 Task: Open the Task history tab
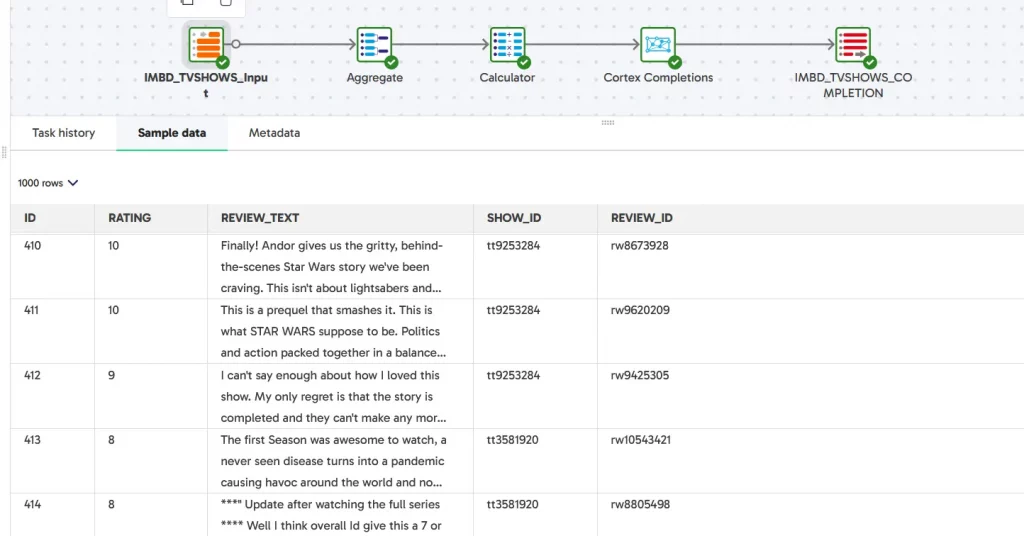point(63,133)
